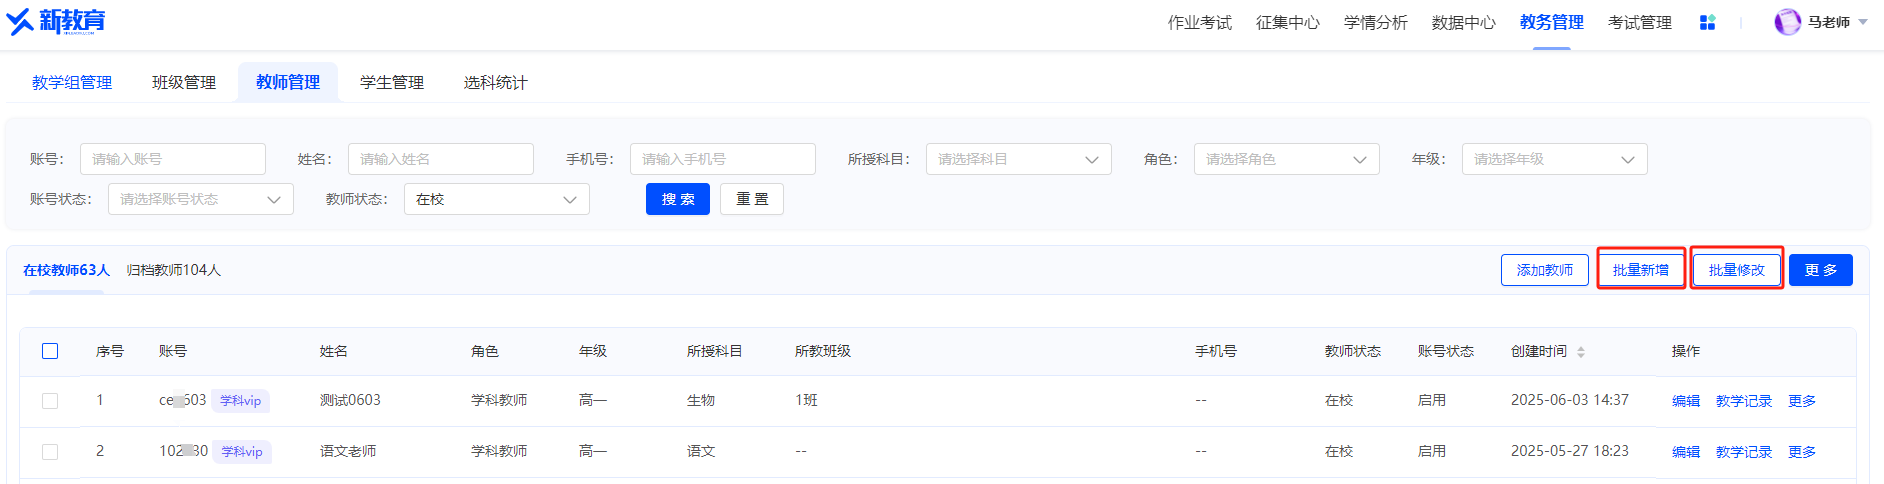This screenshot has width=1884, height=484.
Task: Open the 所授科目 dropdown
Action: click(1018, 159)
